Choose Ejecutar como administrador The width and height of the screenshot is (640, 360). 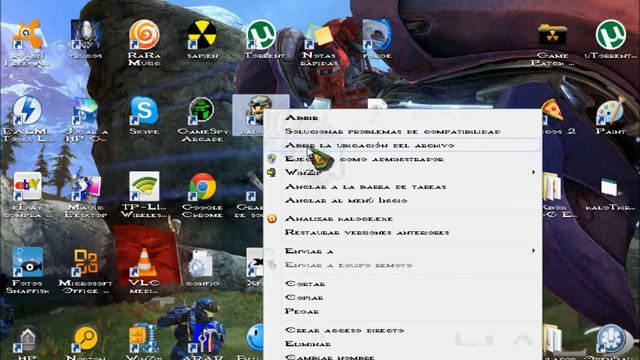click(364, 159)
